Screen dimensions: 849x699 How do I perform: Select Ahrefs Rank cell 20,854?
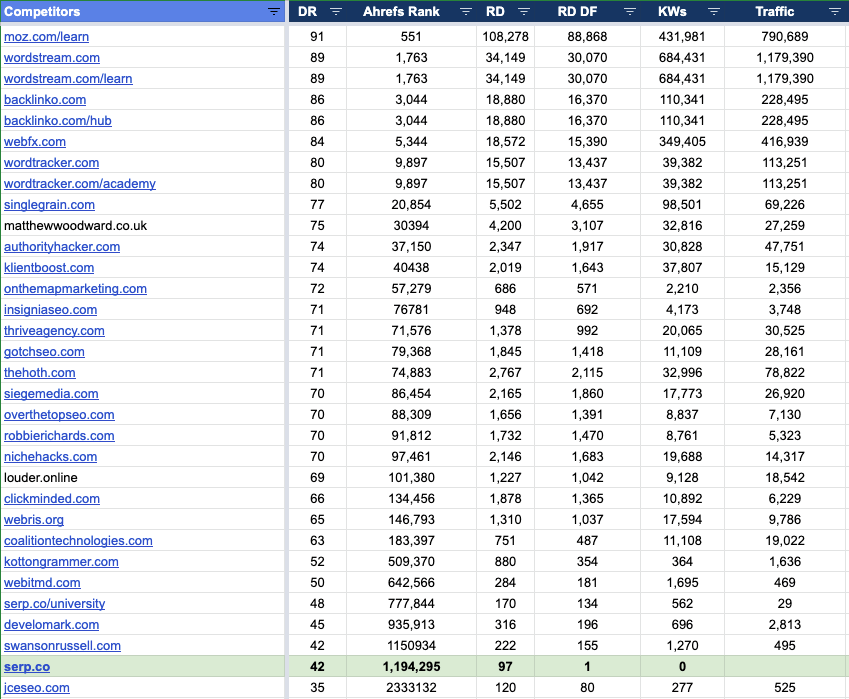[x=412, y=205]
